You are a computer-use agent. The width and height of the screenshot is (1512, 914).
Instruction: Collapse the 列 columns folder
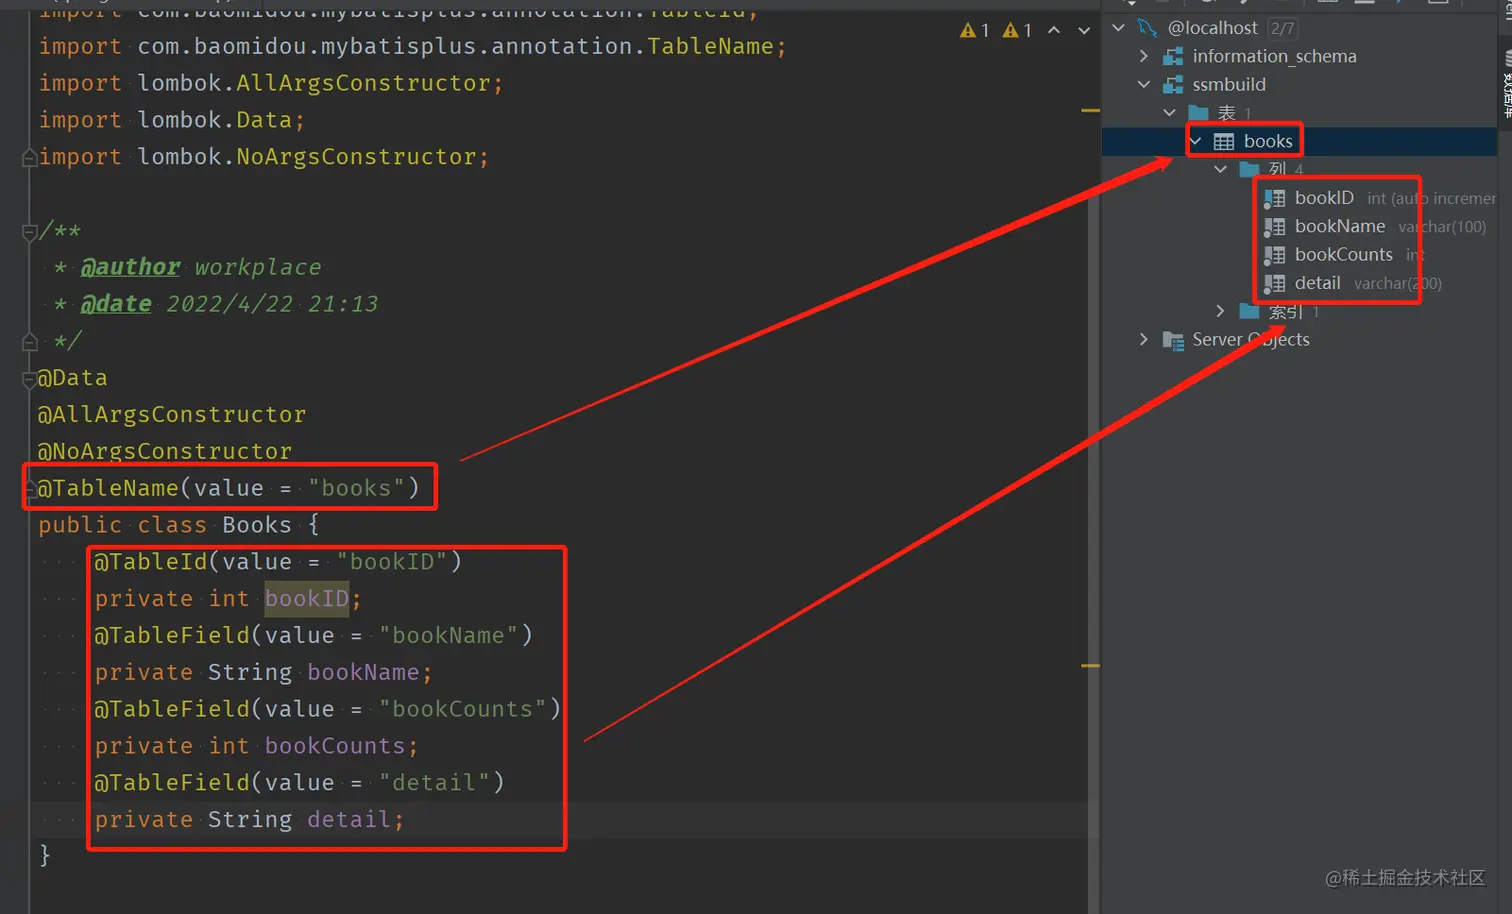[x=1220, y=169]
